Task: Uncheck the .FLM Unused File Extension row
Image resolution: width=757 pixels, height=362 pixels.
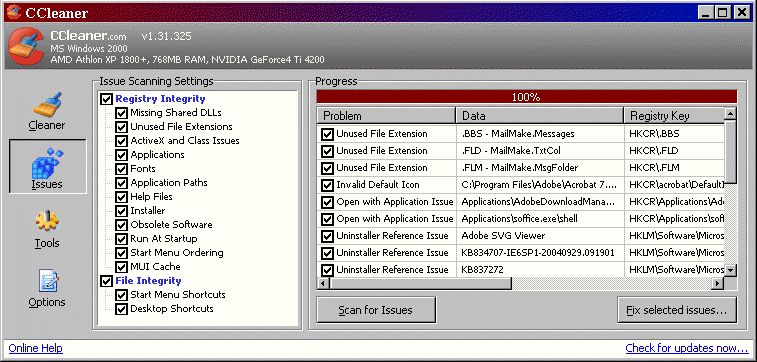Action: click(x=328, y=168)
